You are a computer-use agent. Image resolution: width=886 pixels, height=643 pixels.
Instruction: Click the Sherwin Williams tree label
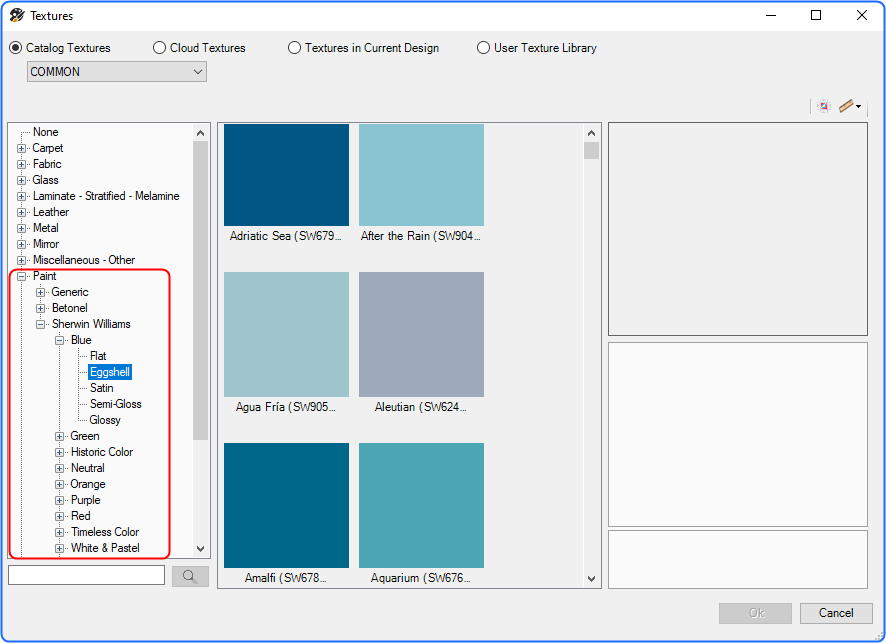coord(91,324)
